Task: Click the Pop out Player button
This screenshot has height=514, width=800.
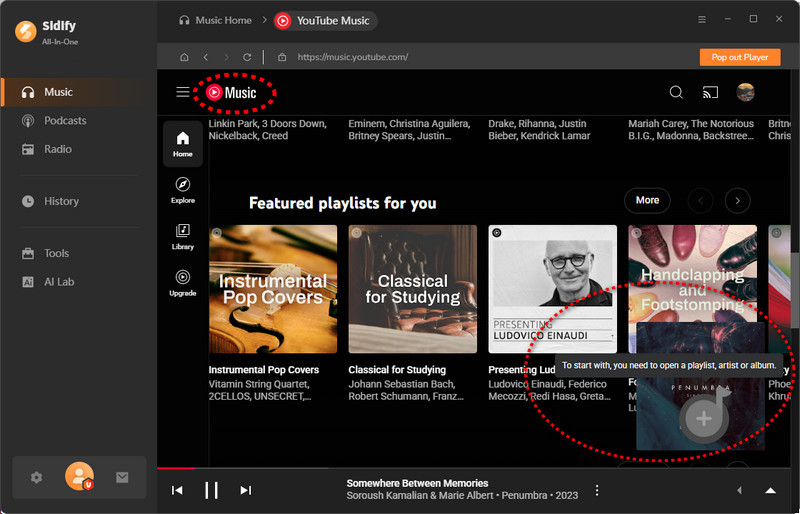Action: 740,57
